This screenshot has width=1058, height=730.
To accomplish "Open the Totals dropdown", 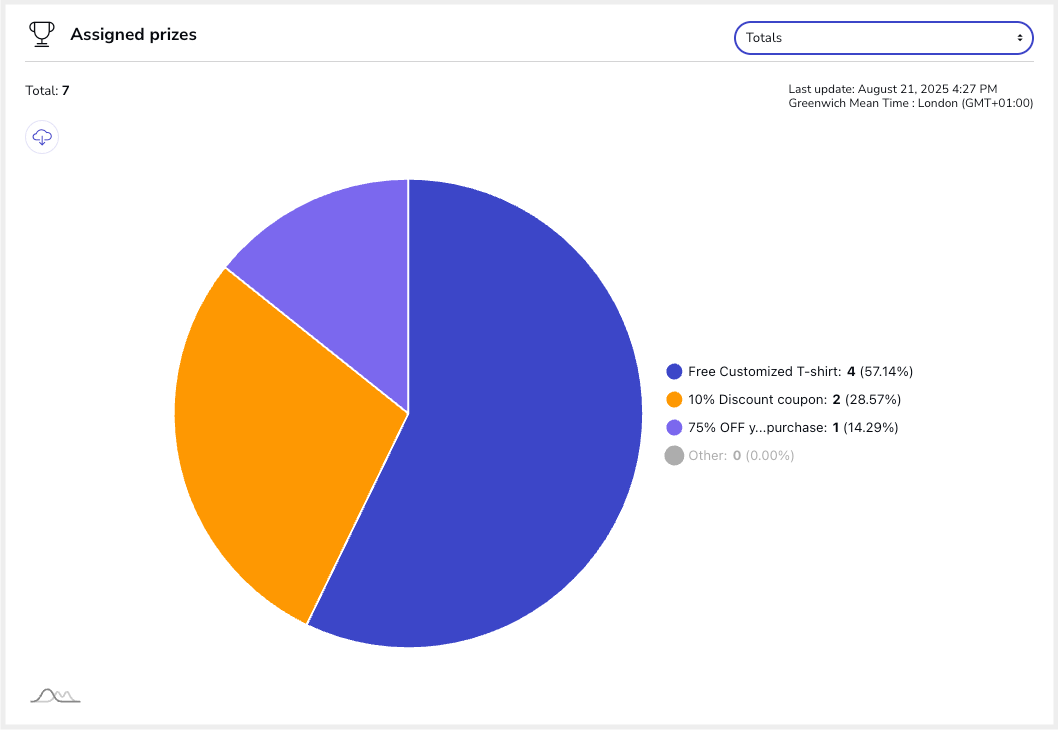I will [882, 38].
